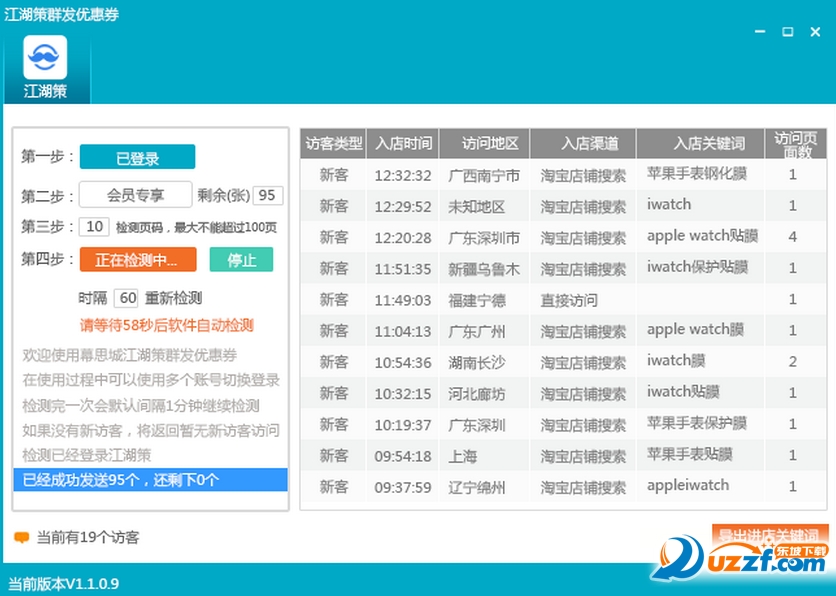Sort by the 入店渠道 column header

tap(583, 143)
